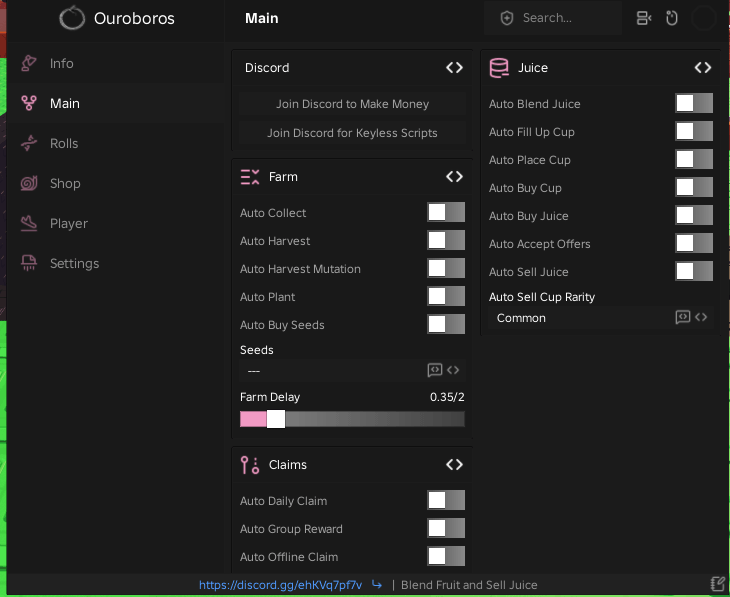Click the mouse icon in header
Viewport: 730px width, 597px height.
(x=671, y=18)
